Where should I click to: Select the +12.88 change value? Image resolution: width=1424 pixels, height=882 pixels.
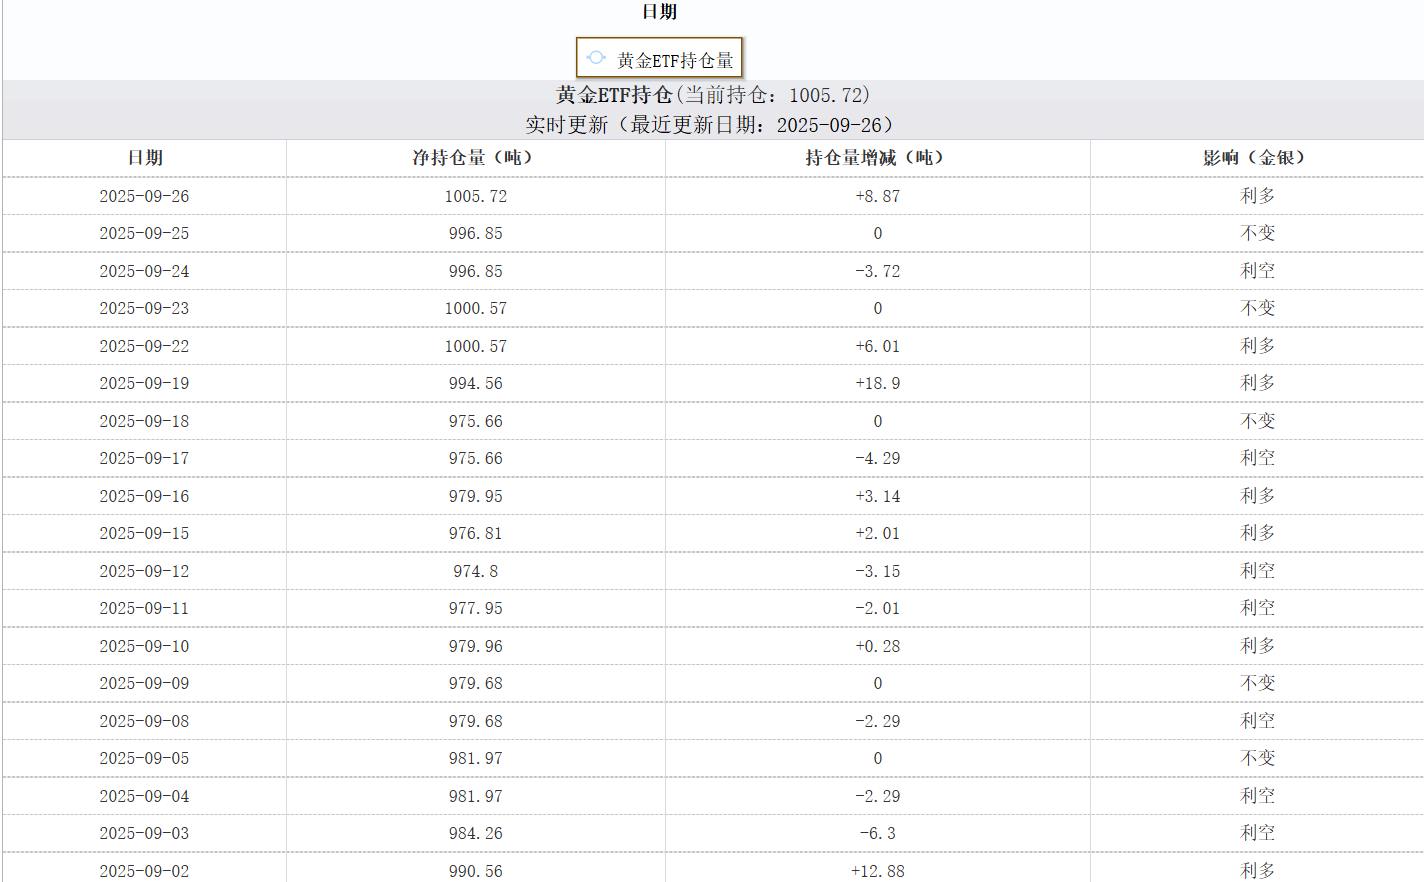coord(877,871)
